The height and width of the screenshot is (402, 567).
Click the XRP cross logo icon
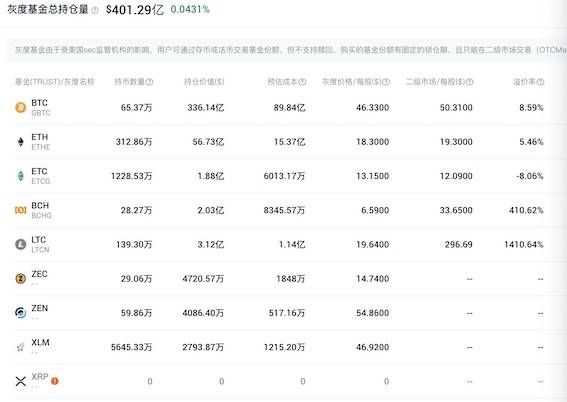pyautogui.click(x=21, y=381)
